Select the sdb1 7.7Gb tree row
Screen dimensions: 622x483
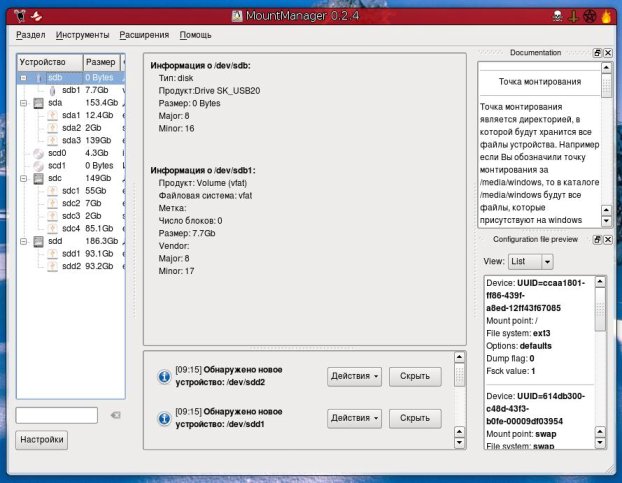coord(71,90)
